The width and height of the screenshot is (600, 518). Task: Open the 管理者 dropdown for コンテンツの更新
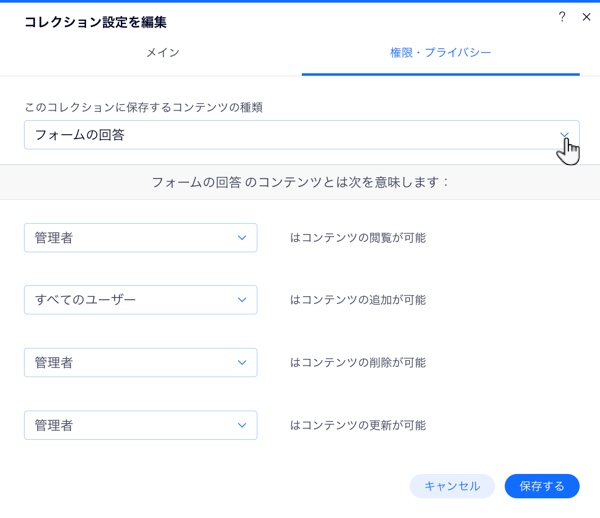pyautogui.click(x=140, y=425)
